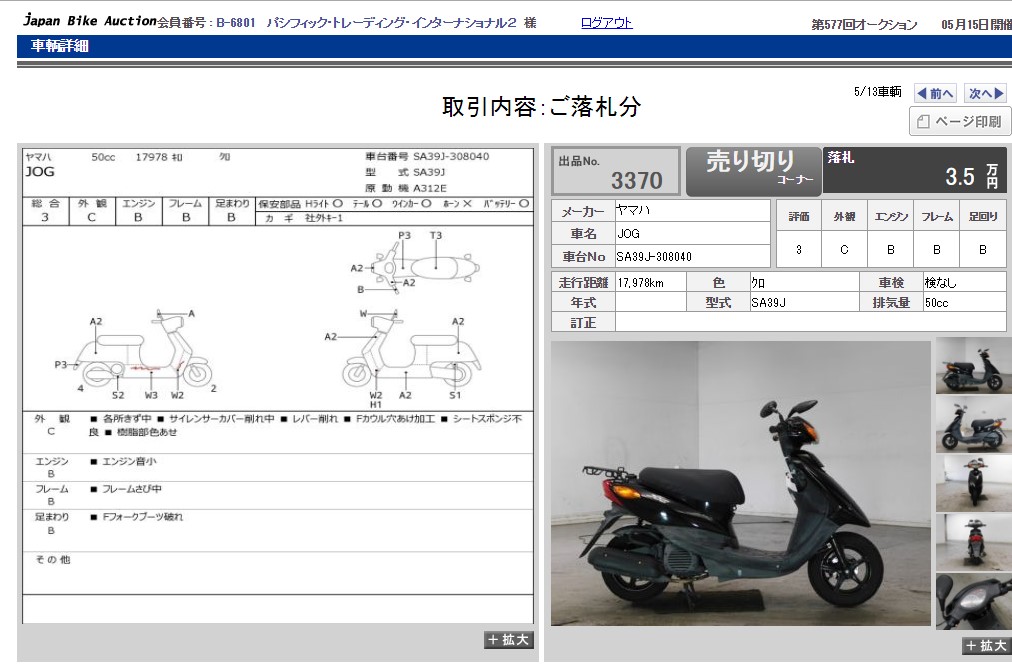Screen dimensions: 1012x666
Task: Click the 原動機 A312E text on inspection sheet
Action: coord(406,188)
